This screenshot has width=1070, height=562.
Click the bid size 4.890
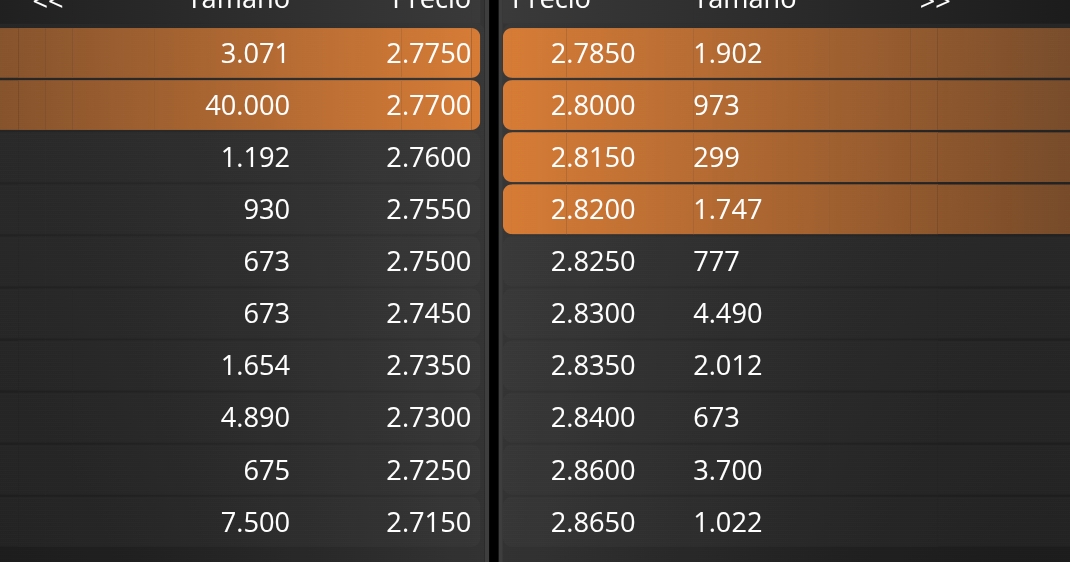(x=255, y=417)
